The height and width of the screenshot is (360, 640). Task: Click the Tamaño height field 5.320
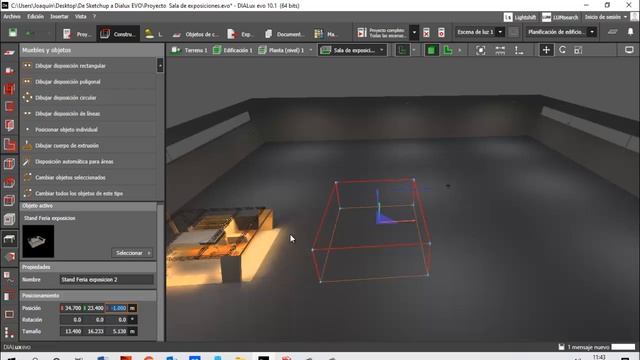pyautogui.click(x=117, y=331)
